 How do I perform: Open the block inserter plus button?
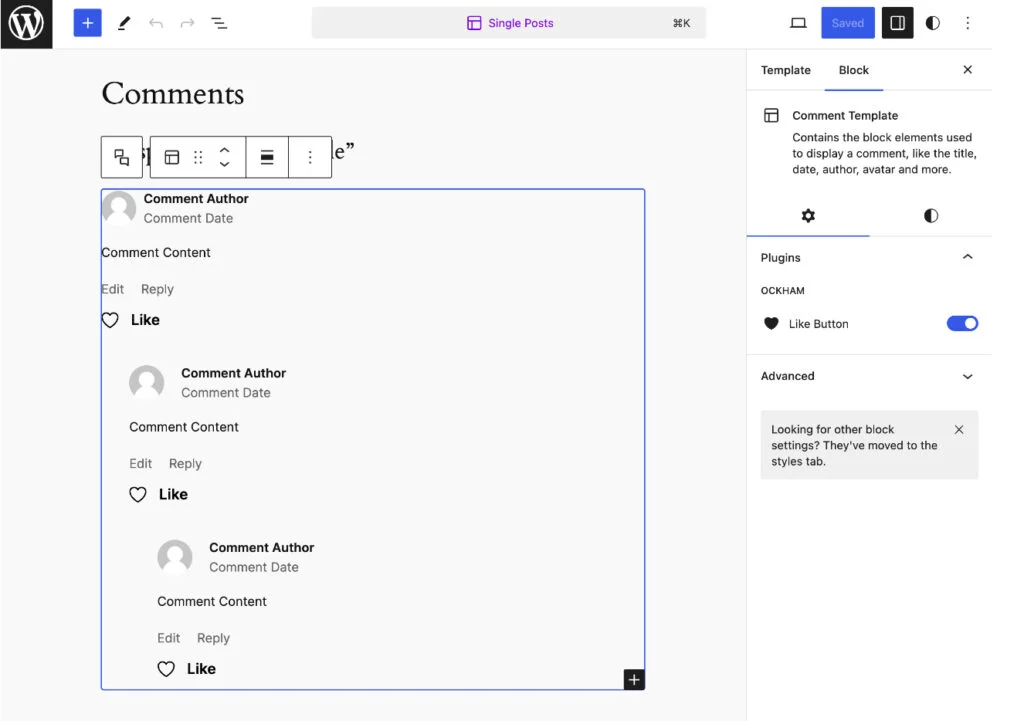[x=88, y=23]
